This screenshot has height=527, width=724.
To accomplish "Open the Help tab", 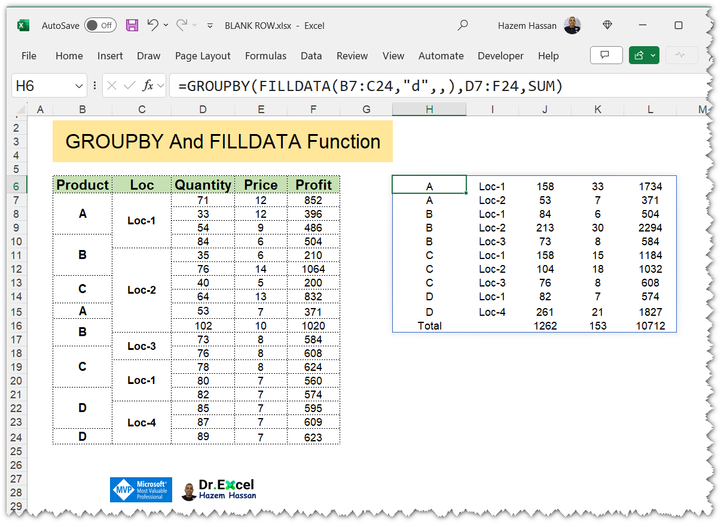I will 548,56.
